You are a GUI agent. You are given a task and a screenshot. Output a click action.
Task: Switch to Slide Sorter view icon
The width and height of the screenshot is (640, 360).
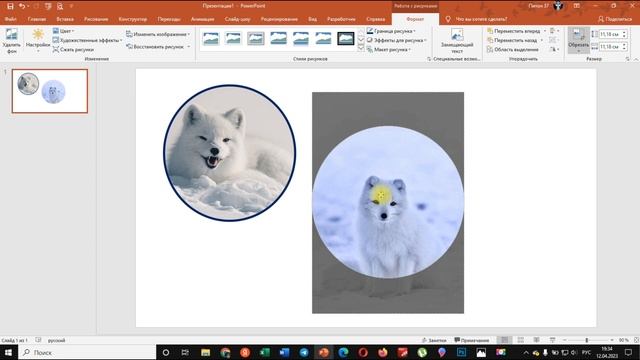[521, 340]
